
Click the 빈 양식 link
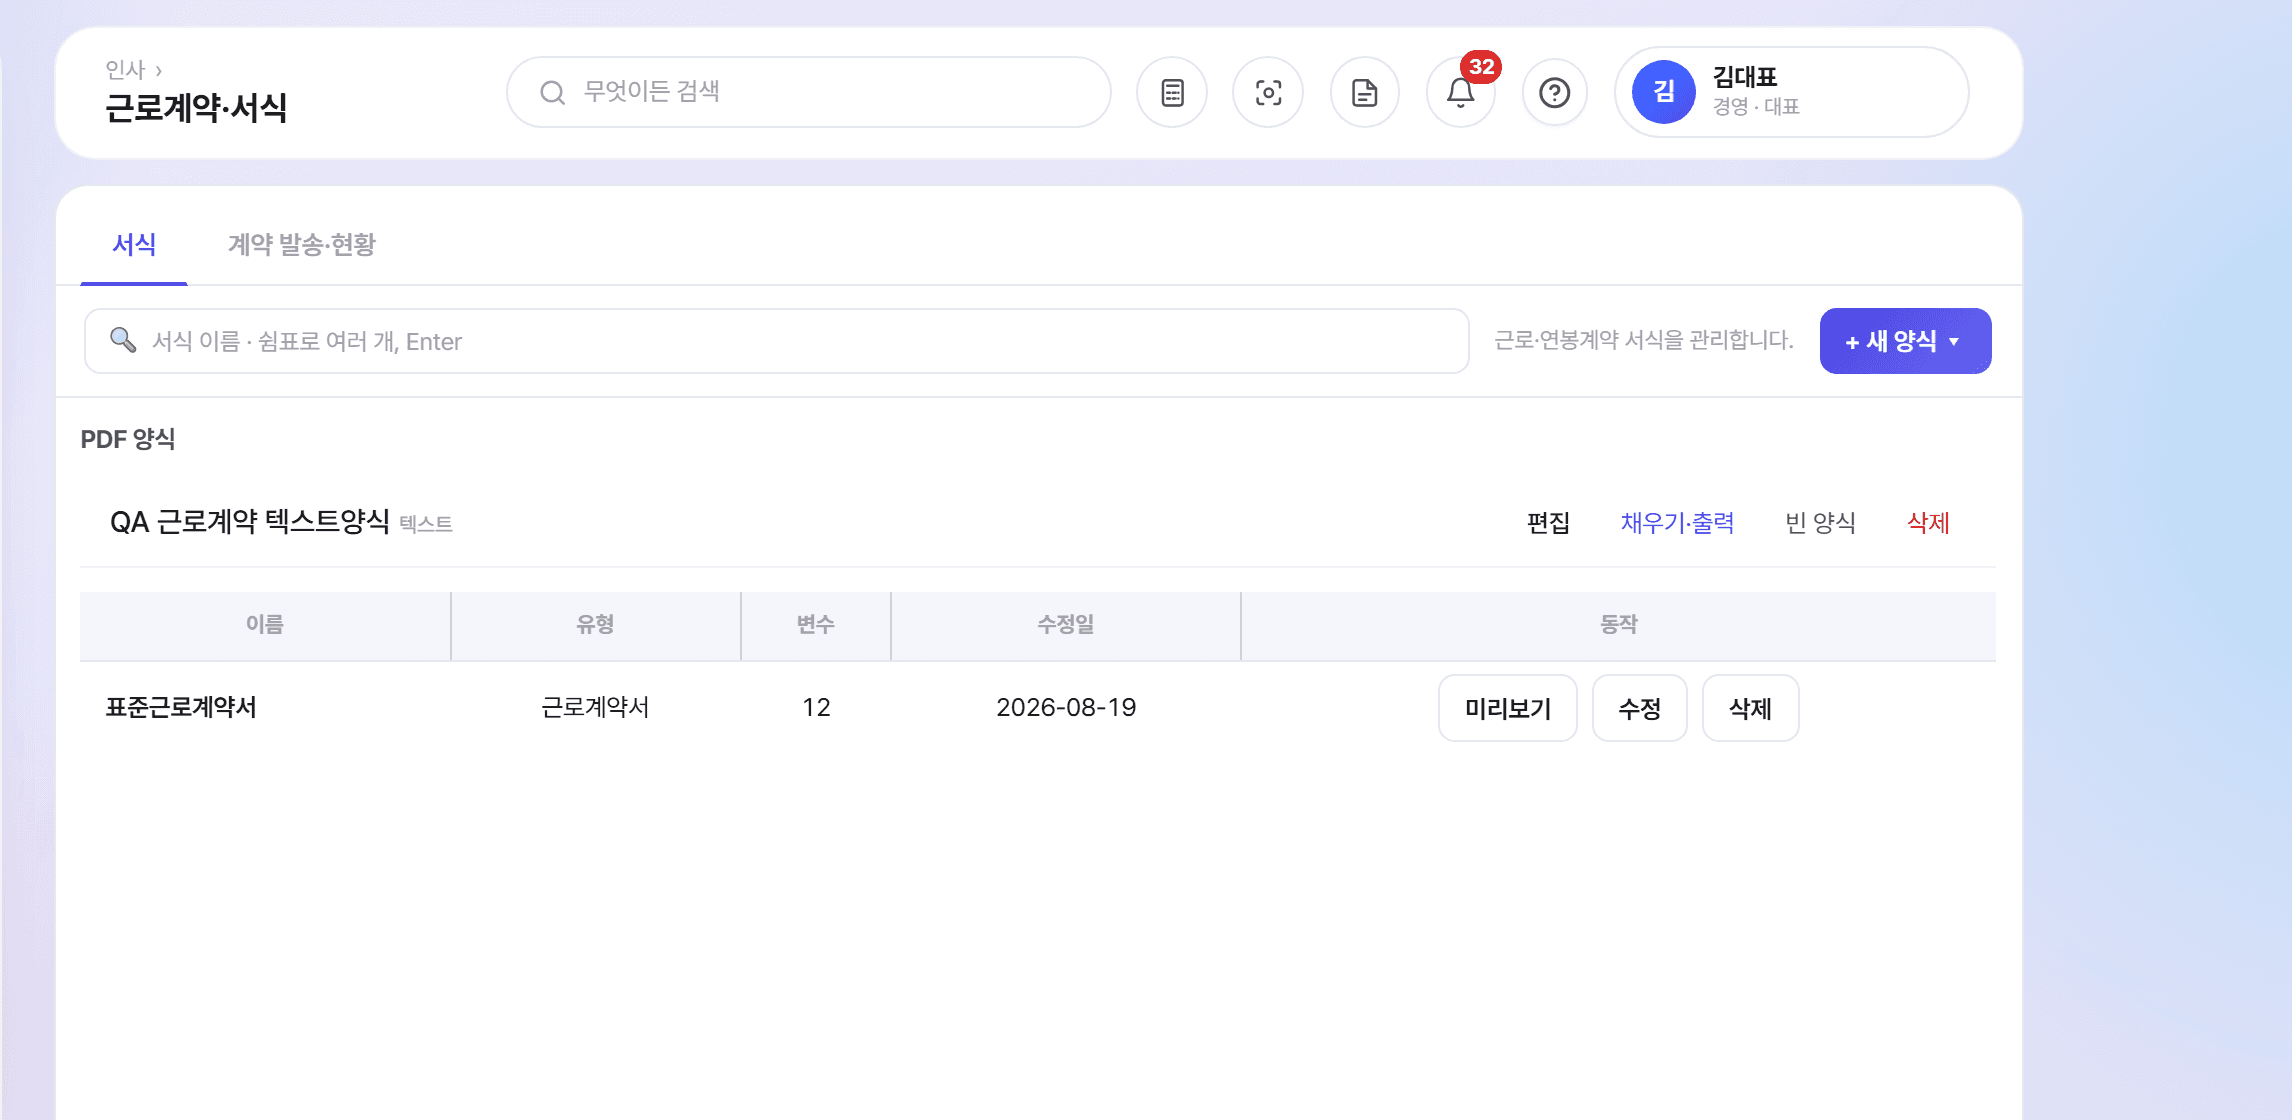1820,523
